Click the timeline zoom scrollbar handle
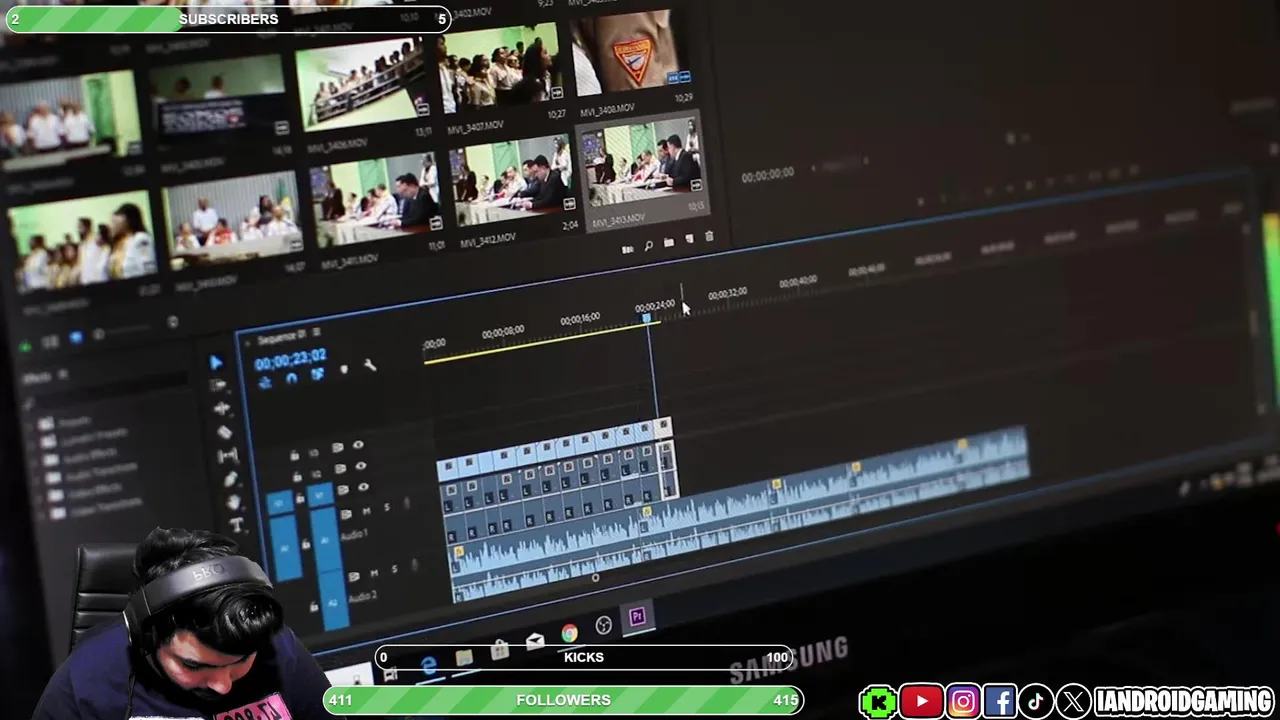This screenshot has width=1280, height=720. coord(596,577)
